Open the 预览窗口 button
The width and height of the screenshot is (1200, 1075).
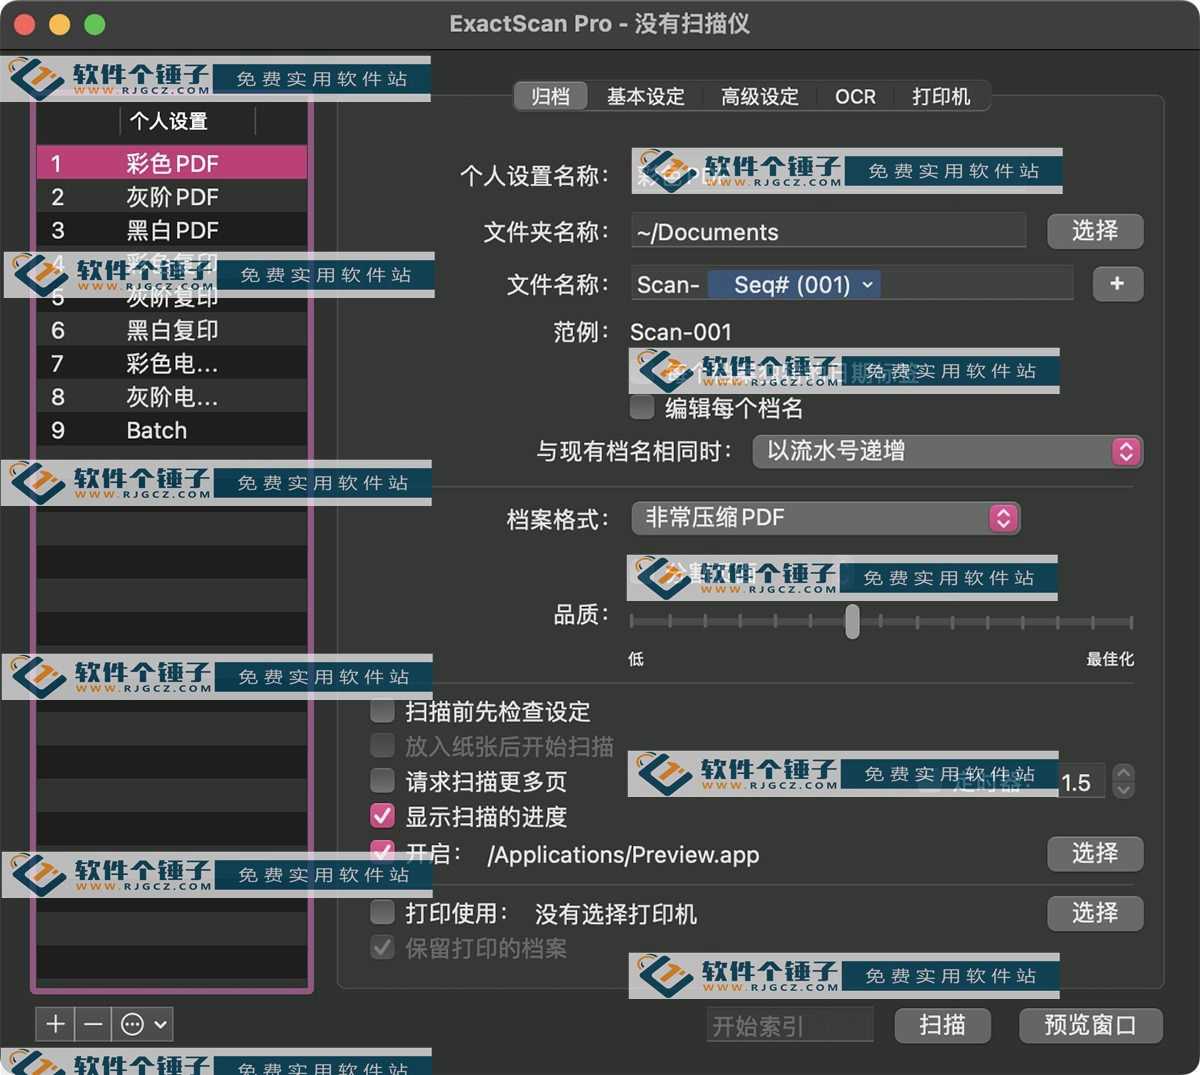tap(1090, 1025)
